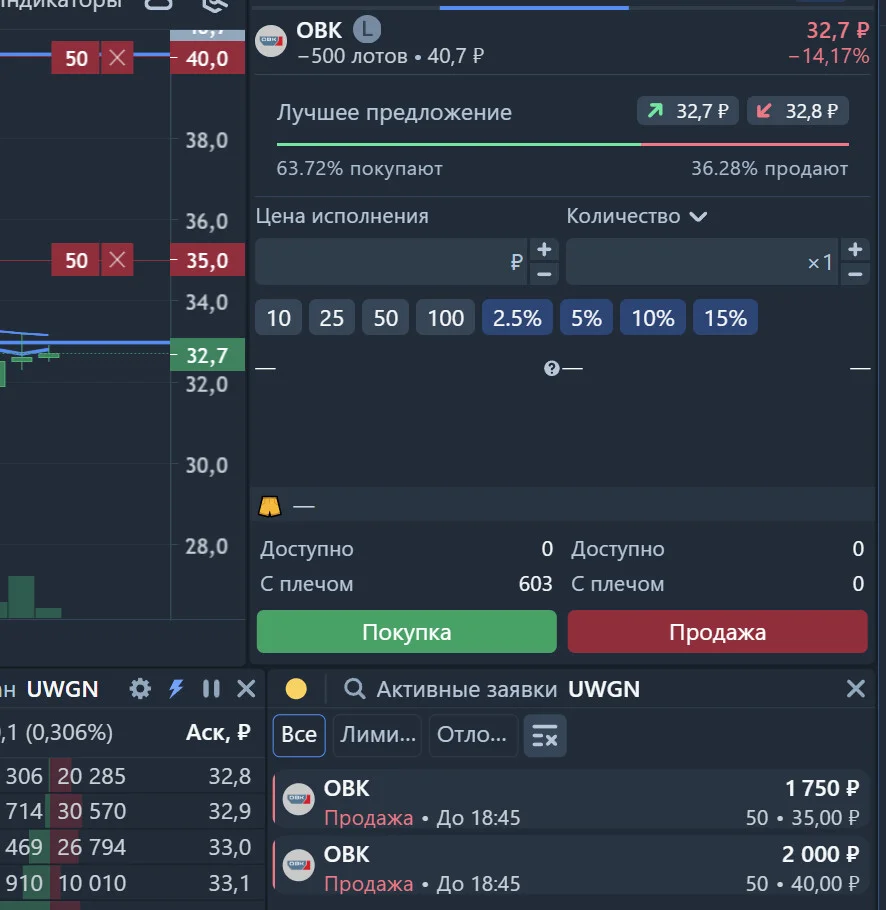Viewport: 886px width, 910px height.
Task: Focus the quantity input field
Action: click(x=702, y=262)
